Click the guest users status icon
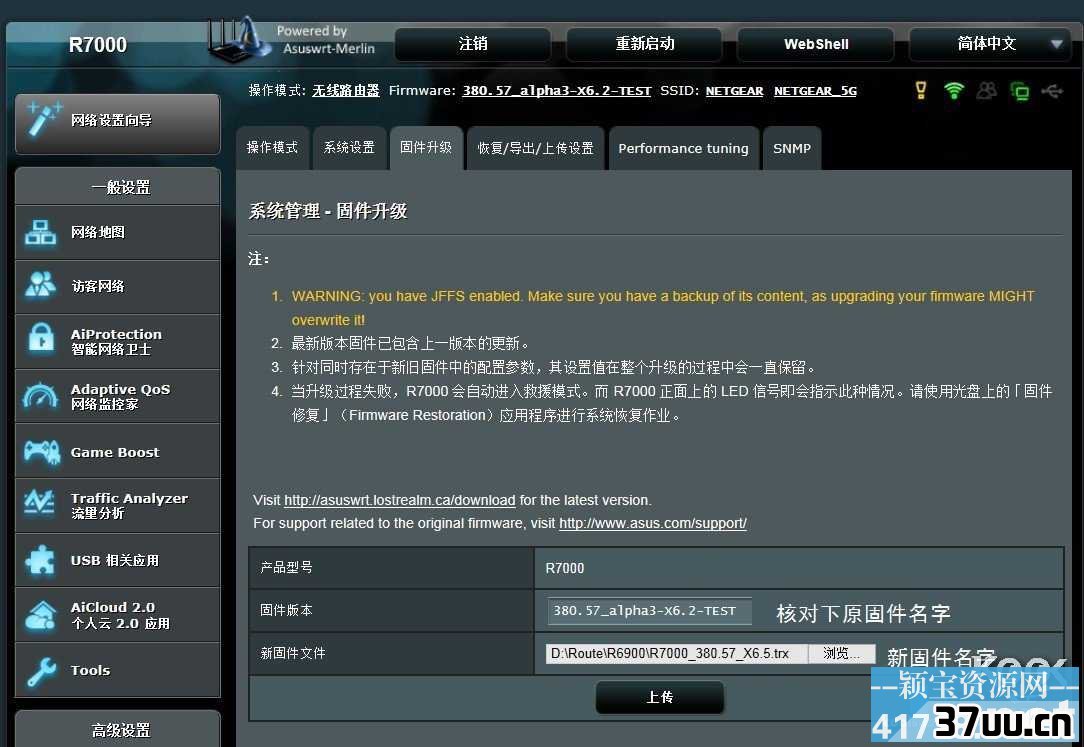The height and width of the screenshot is (747, 1084). 987,91
